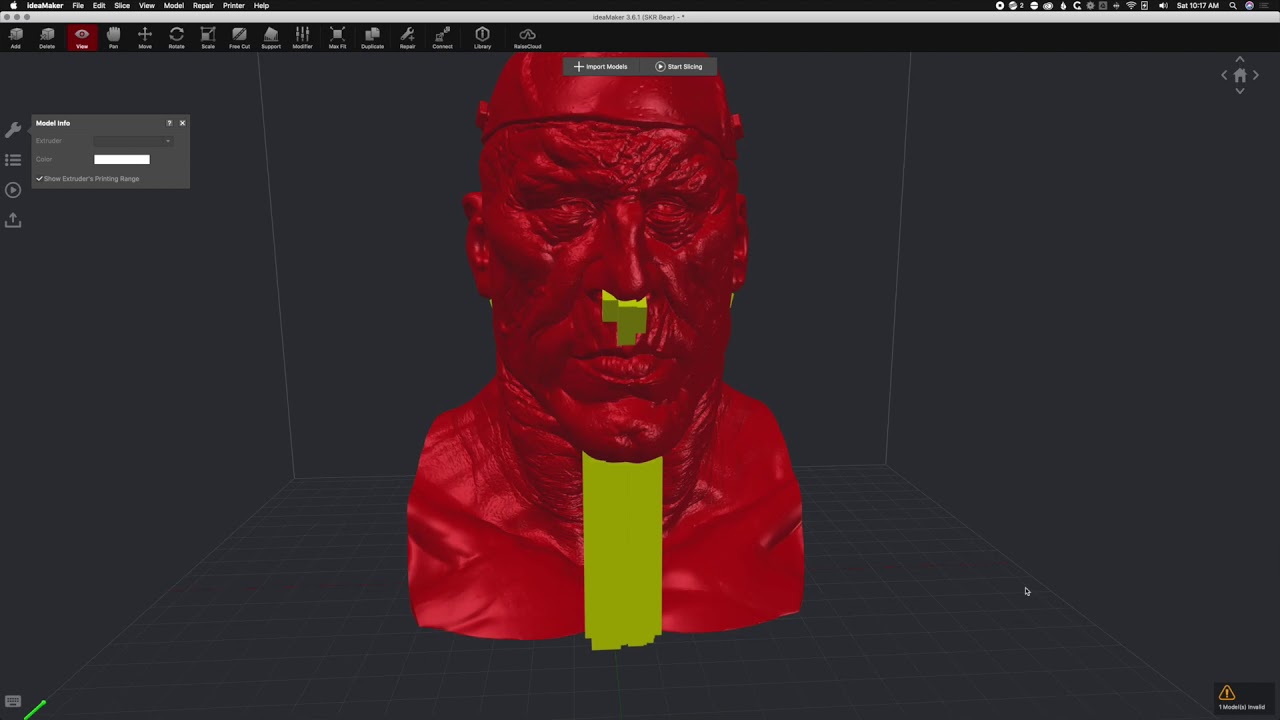
Task: Open the Edit menu
Action: tap(99, 6)
